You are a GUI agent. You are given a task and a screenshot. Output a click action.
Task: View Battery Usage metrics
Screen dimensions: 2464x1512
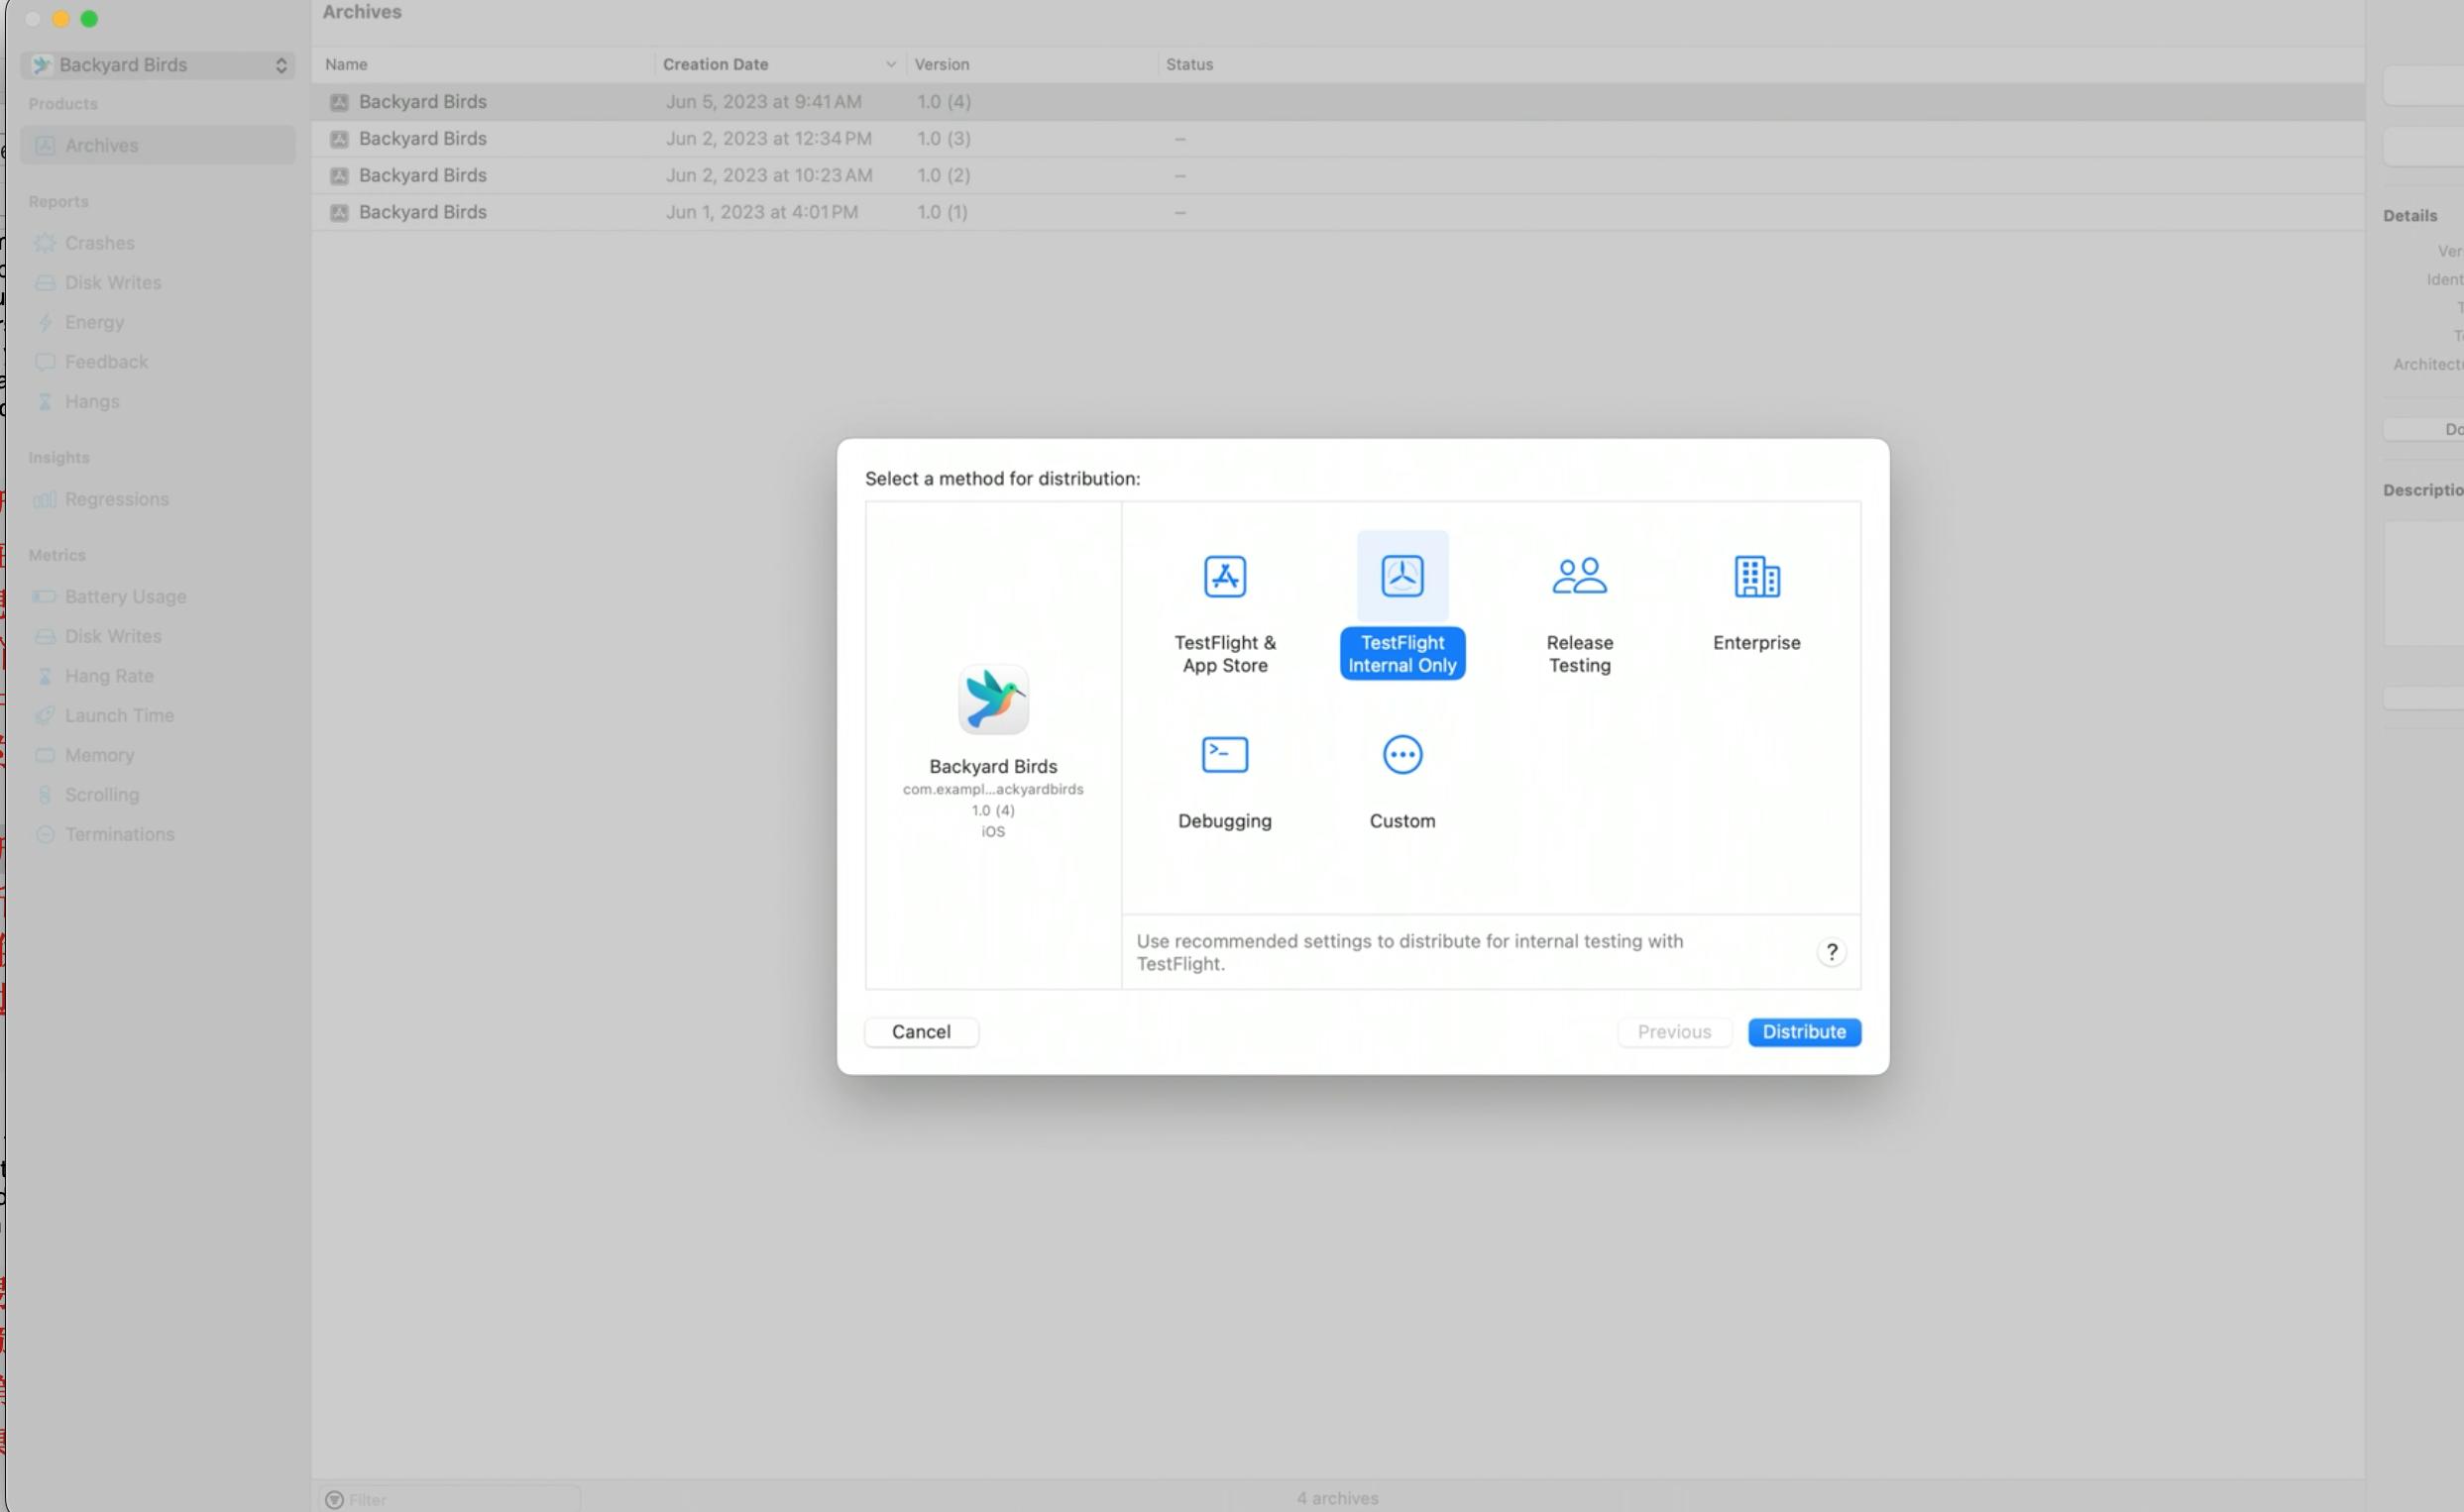[126, 597]
